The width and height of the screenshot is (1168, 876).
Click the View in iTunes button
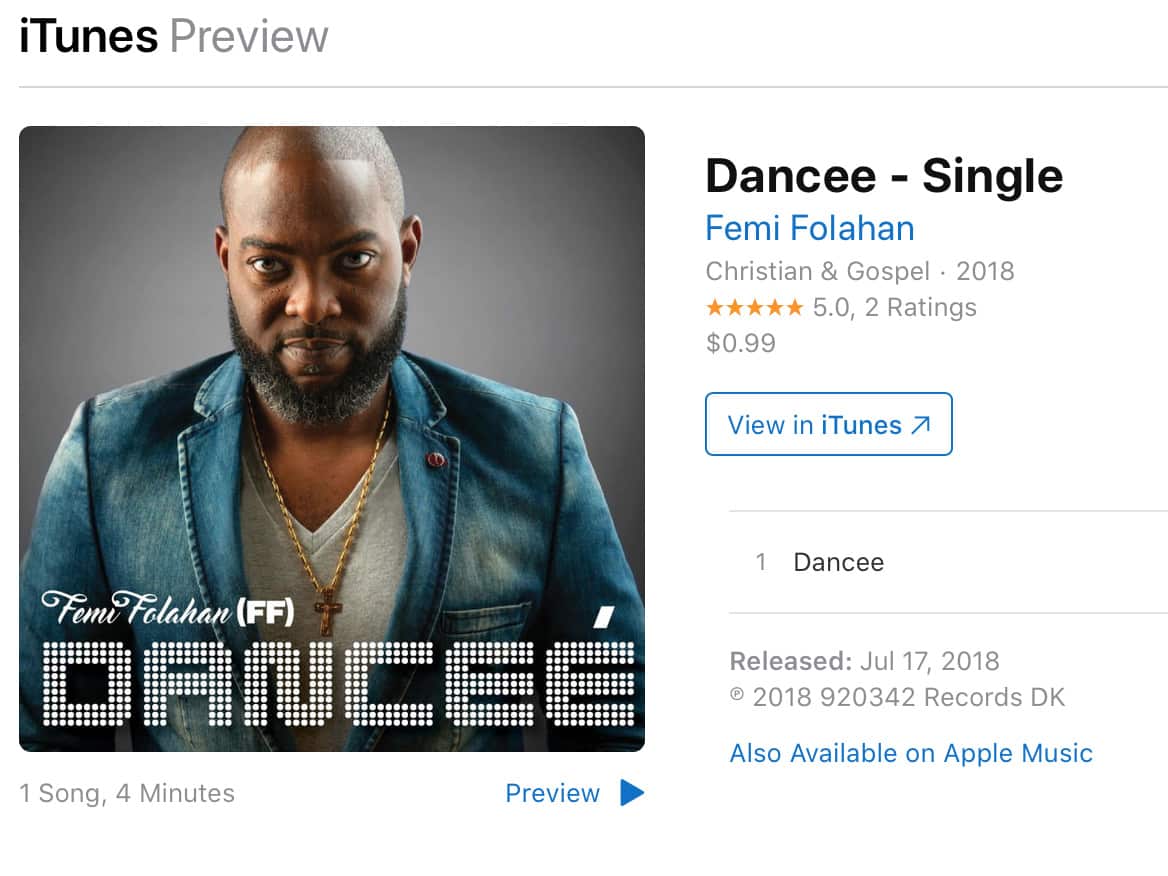[828, 424]
